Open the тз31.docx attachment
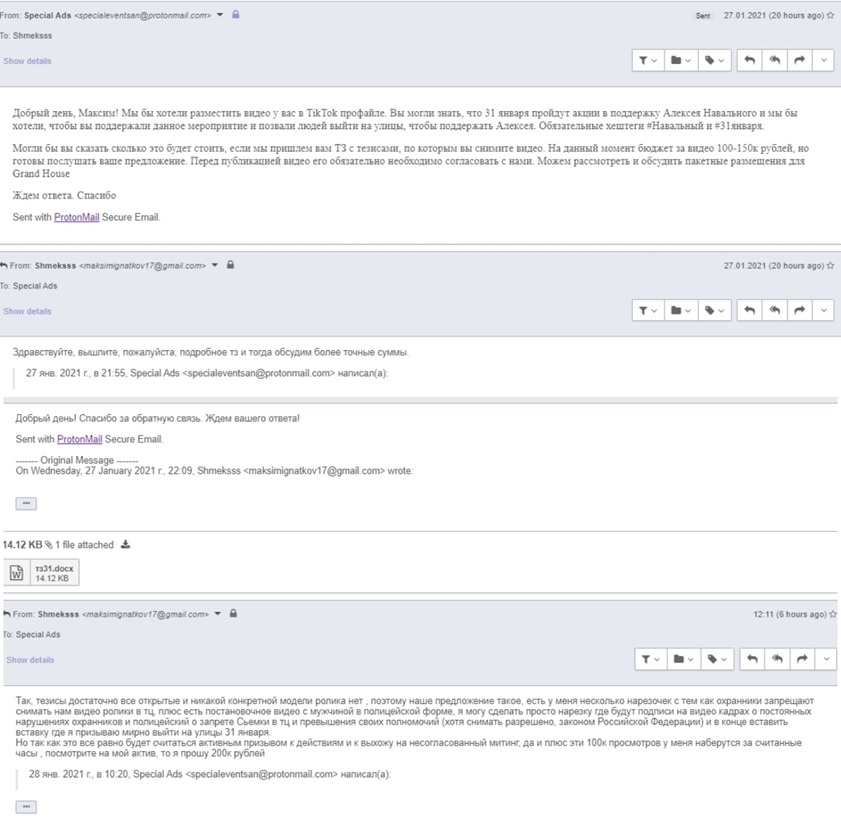Screen dimensions: 841x820 click(x=42, y=573)
